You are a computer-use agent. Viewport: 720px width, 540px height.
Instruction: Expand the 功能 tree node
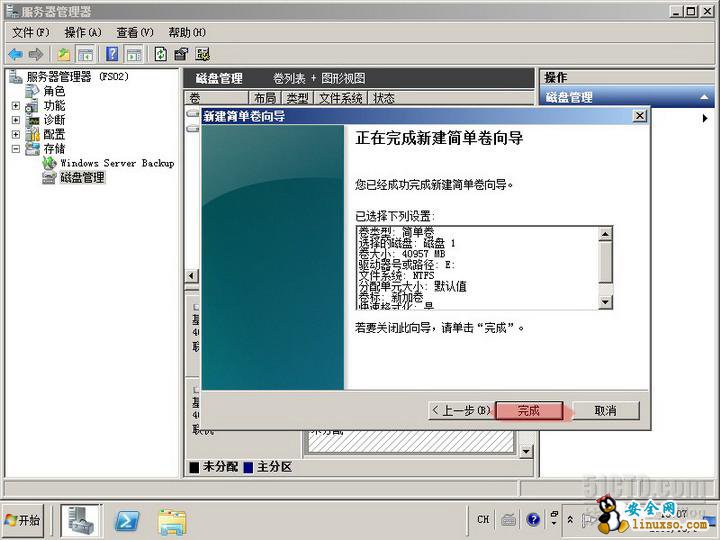pos(16,106)
